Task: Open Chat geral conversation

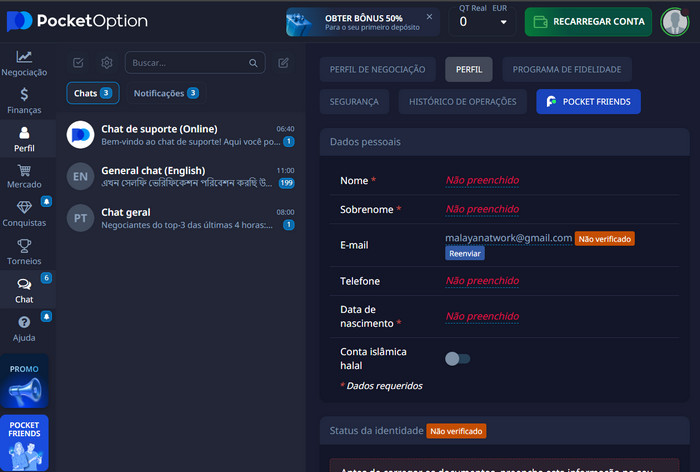Action: 180,218
